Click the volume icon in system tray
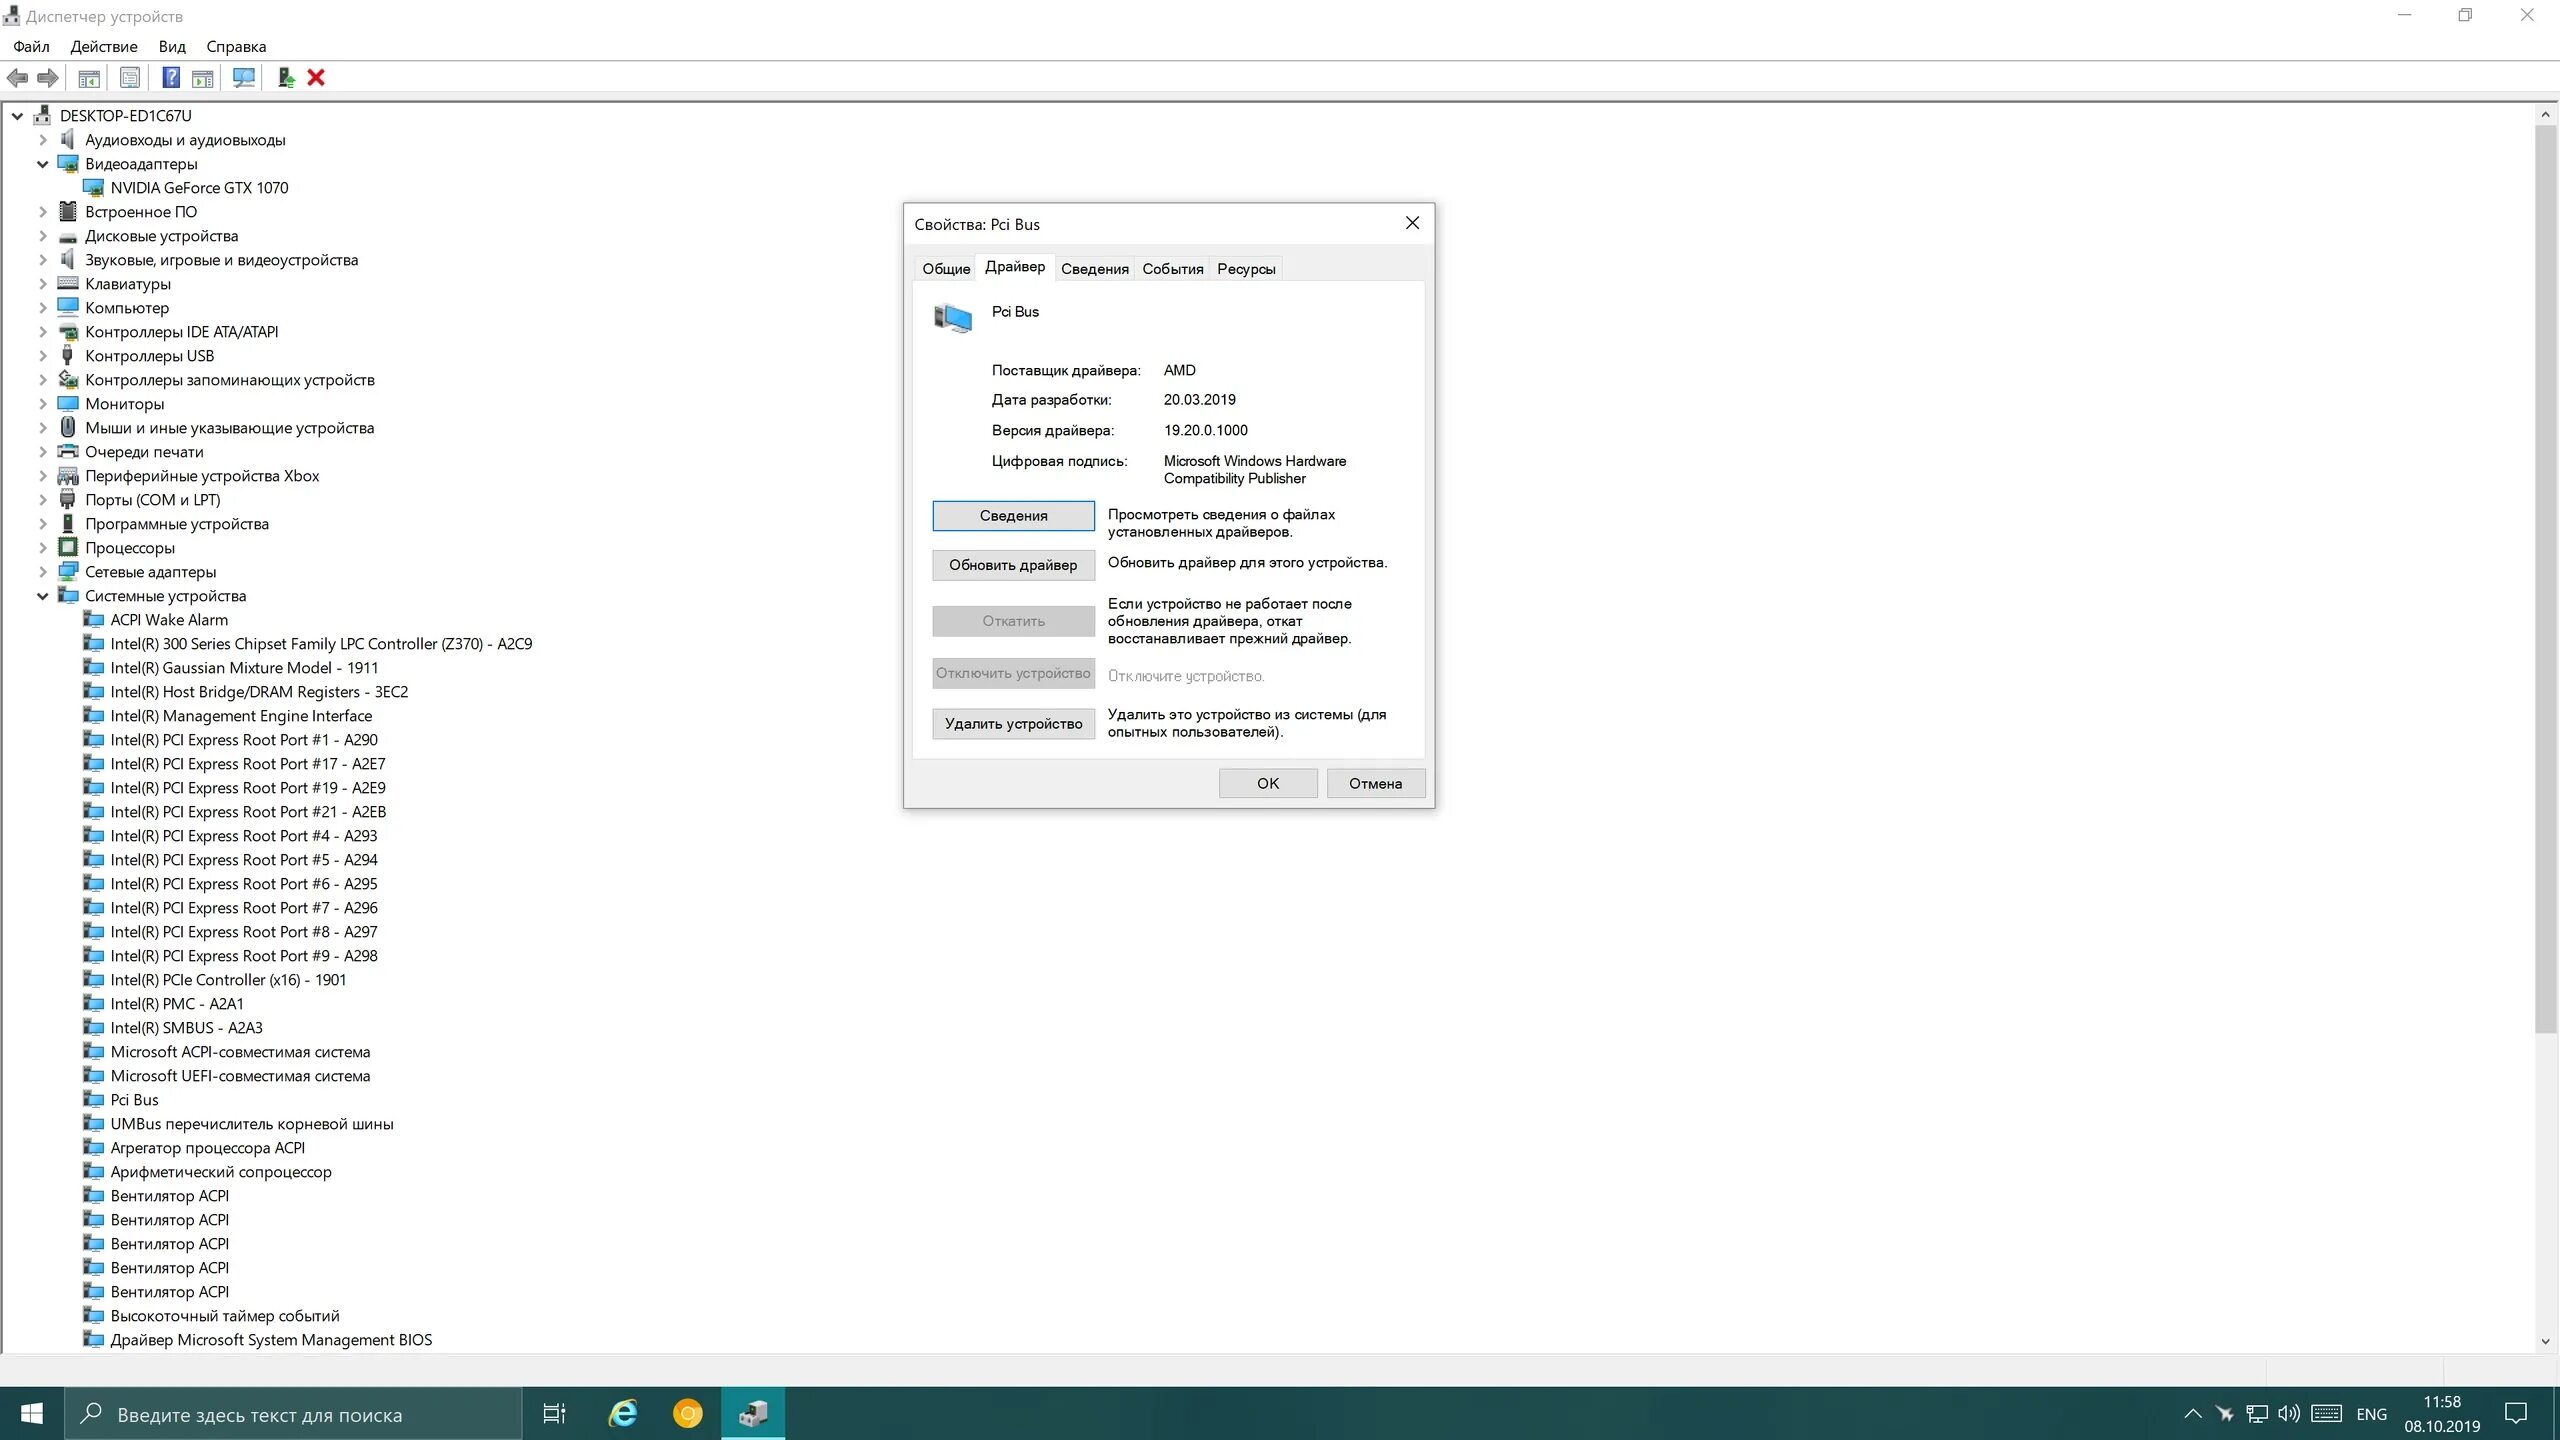Image resolution: width=2560 pixels, height=1440 pixels. point(2288,1413)
